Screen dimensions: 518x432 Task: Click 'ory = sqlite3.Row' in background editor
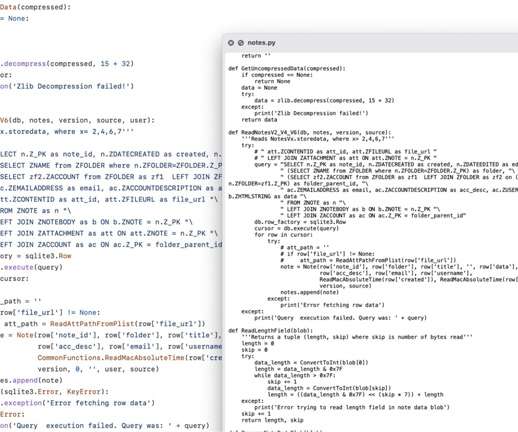click(x=36, y=256)
